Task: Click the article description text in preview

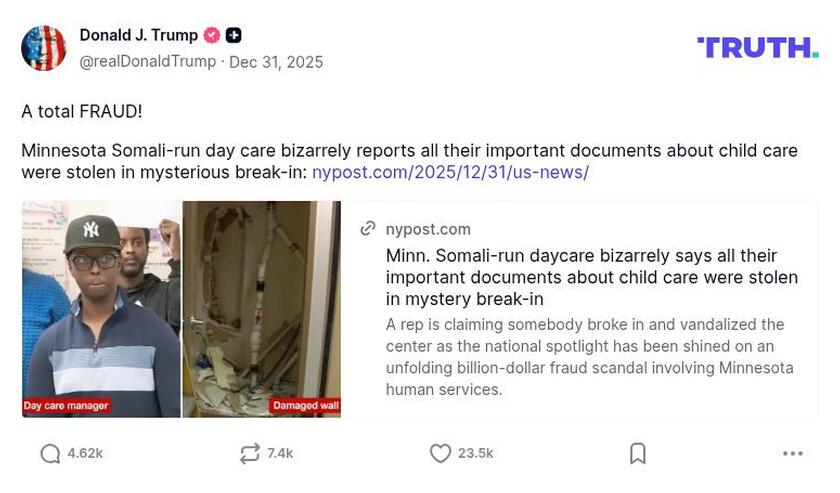Action: tap(589, 357)
